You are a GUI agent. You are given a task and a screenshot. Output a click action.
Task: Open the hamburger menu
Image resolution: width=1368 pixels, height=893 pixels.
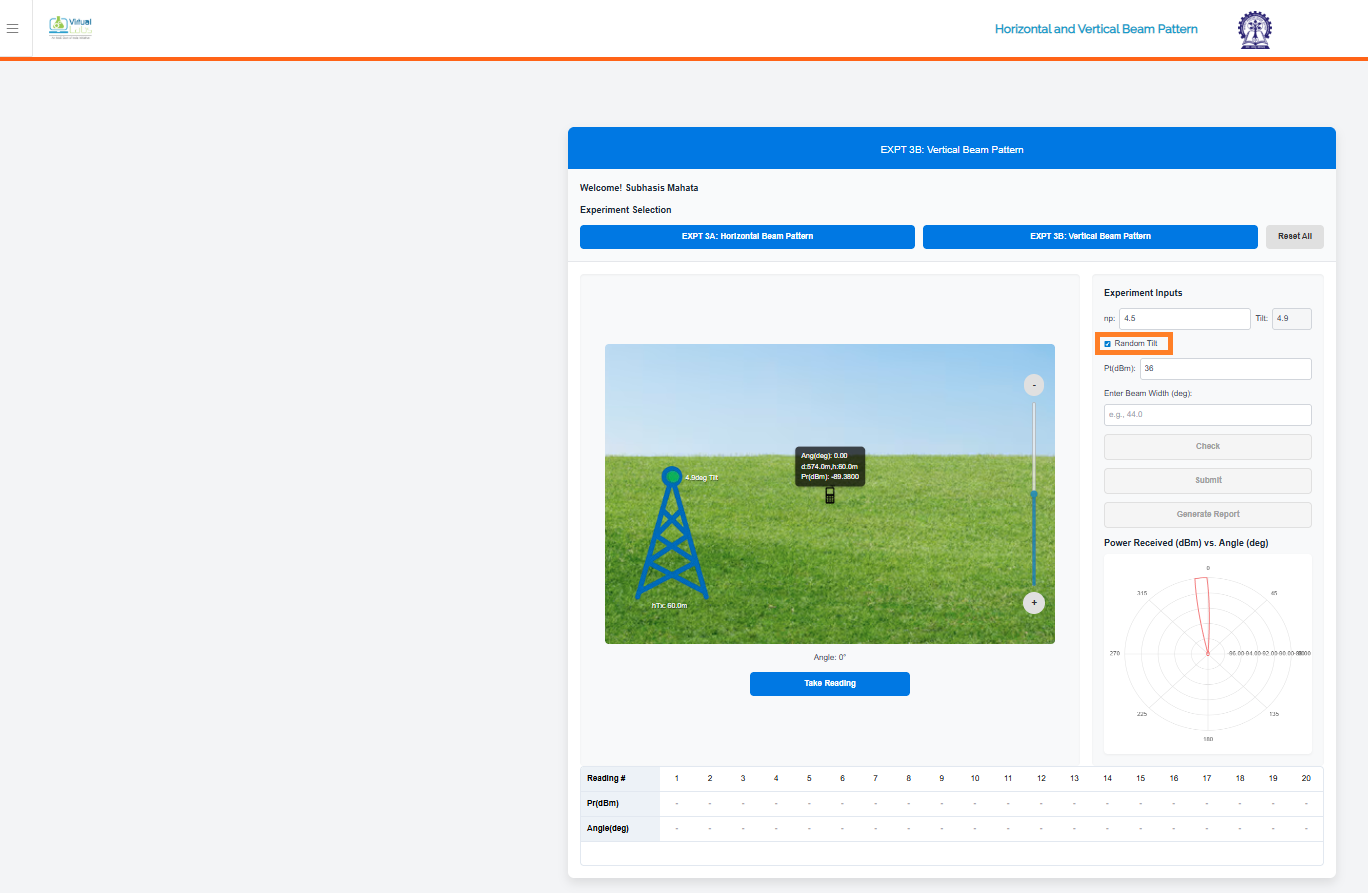coord(12,29)
